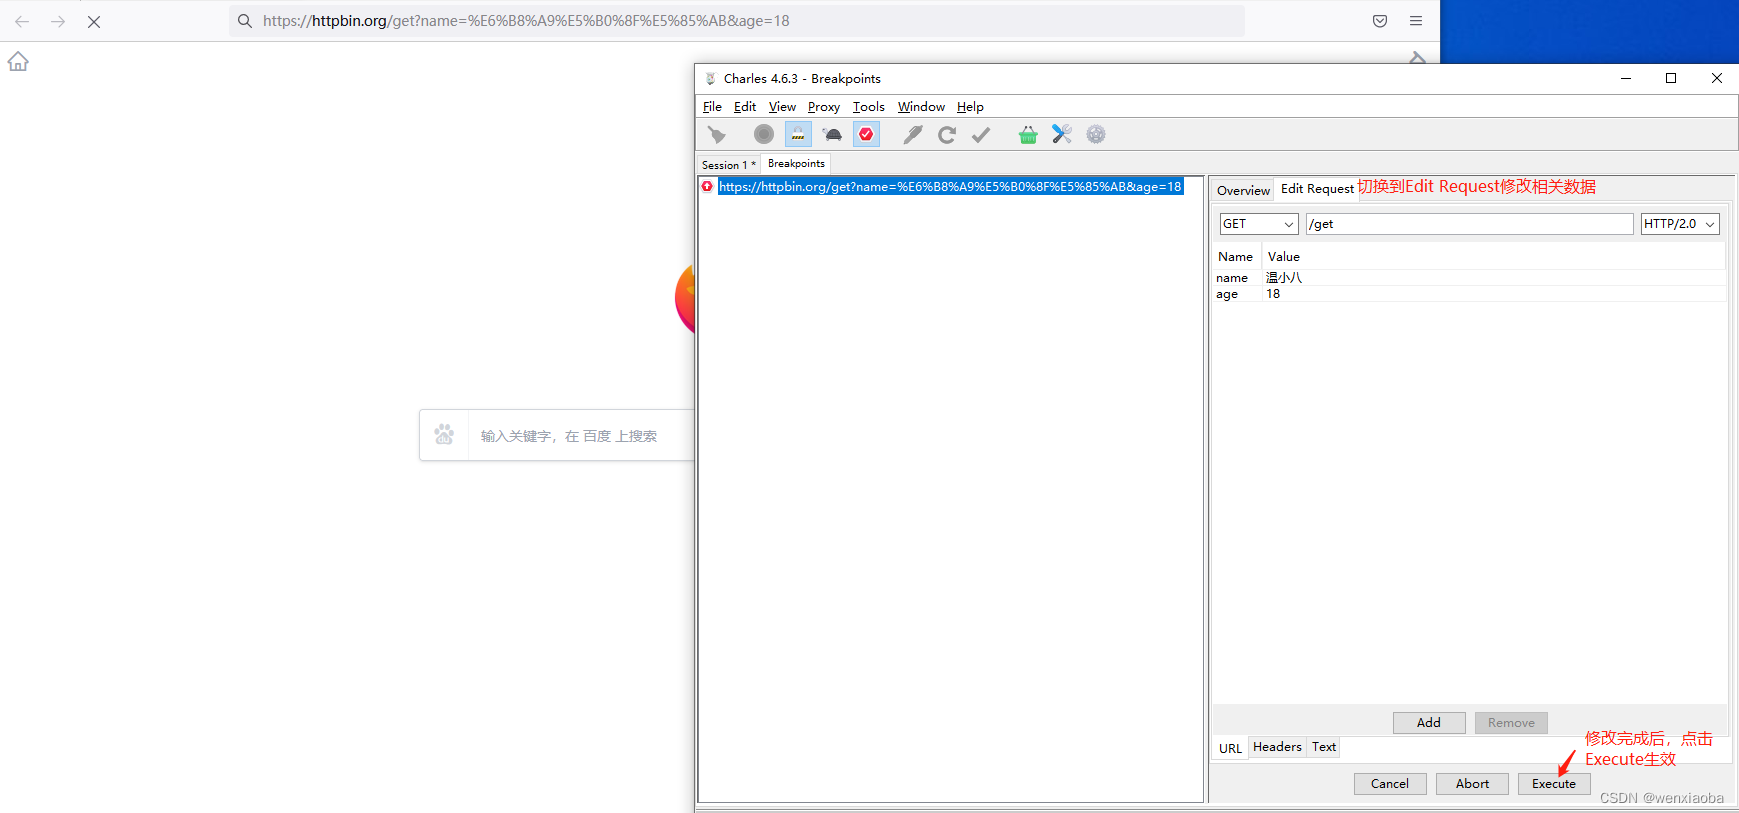Select the httpbin.org breakpoint request row
The height and width of the screenshot is (813, 1739).
point(950,187)
